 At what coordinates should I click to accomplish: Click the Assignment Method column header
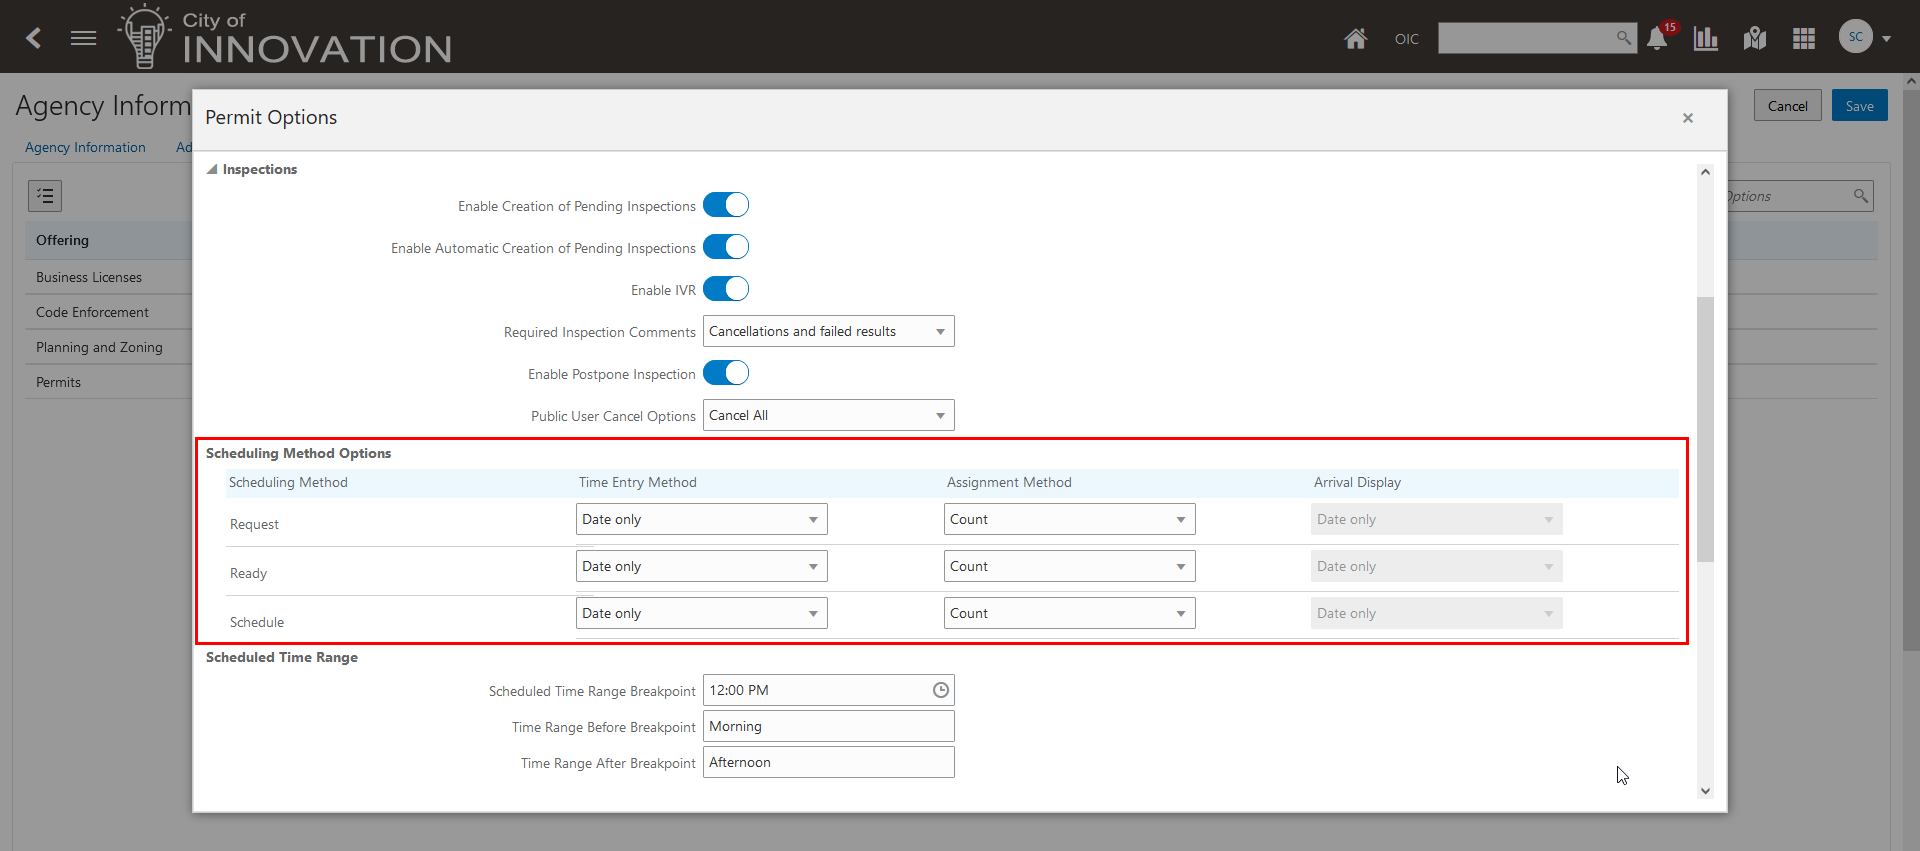pos(1009,482)
